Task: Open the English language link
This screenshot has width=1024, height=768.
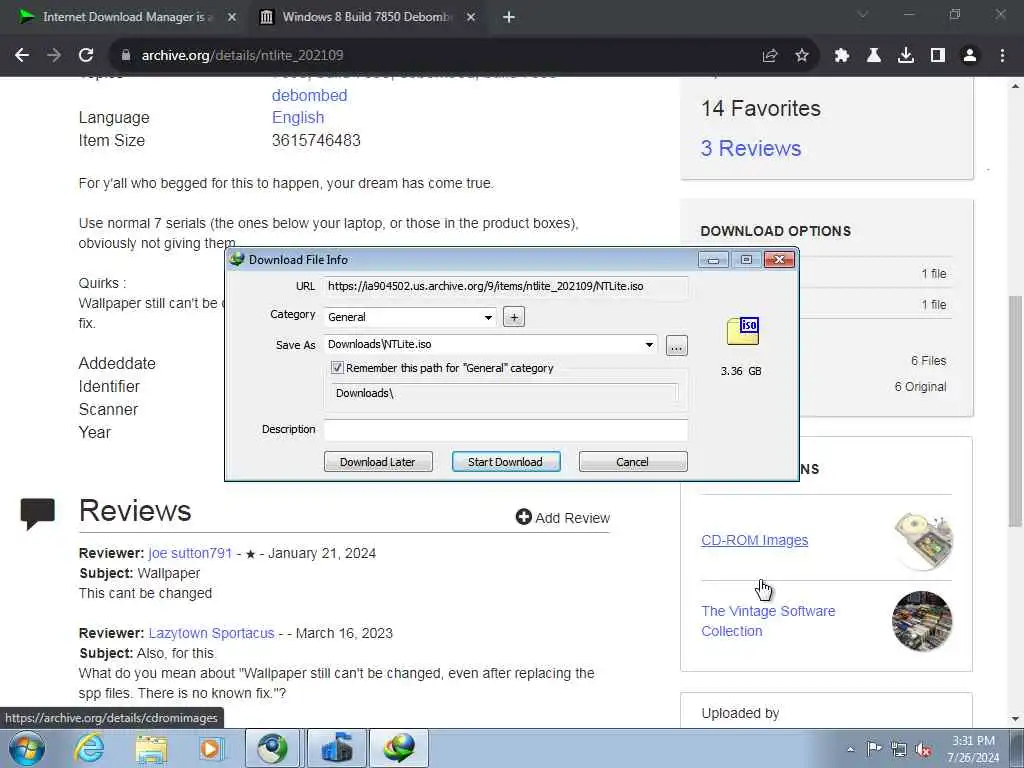Action: pyautogui.click(x=298, y=118)
